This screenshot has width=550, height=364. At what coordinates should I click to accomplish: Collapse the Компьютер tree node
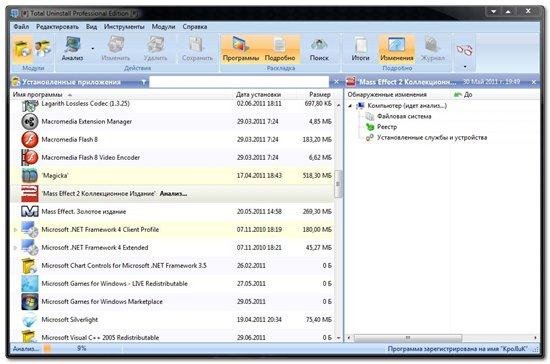350,106
